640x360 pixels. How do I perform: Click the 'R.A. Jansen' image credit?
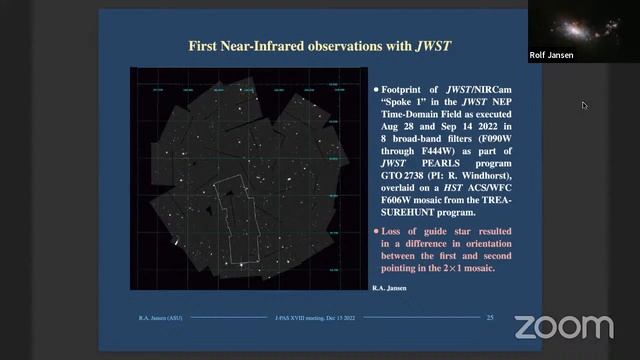[389, 288]
